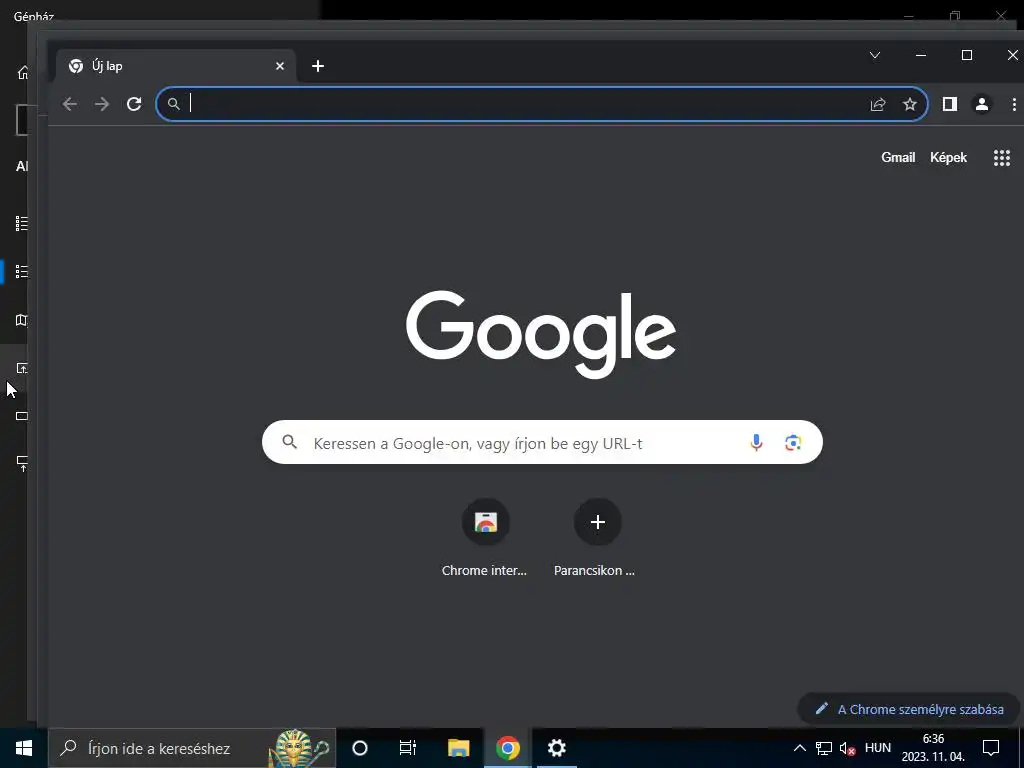Click the magnifier icon in Google search box

click(x=289, y=442)
